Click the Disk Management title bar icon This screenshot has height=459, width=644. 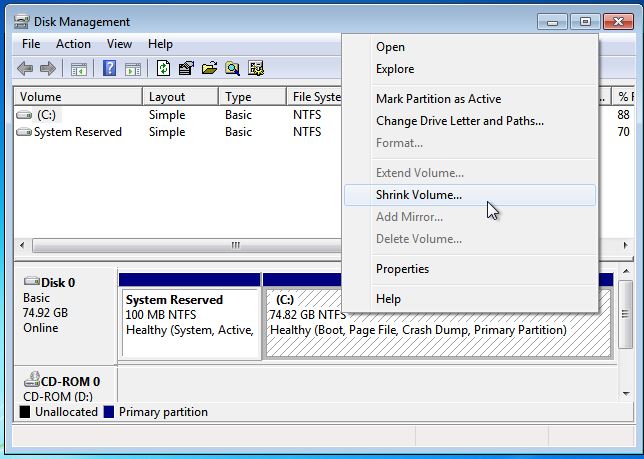tap(21, 22)
